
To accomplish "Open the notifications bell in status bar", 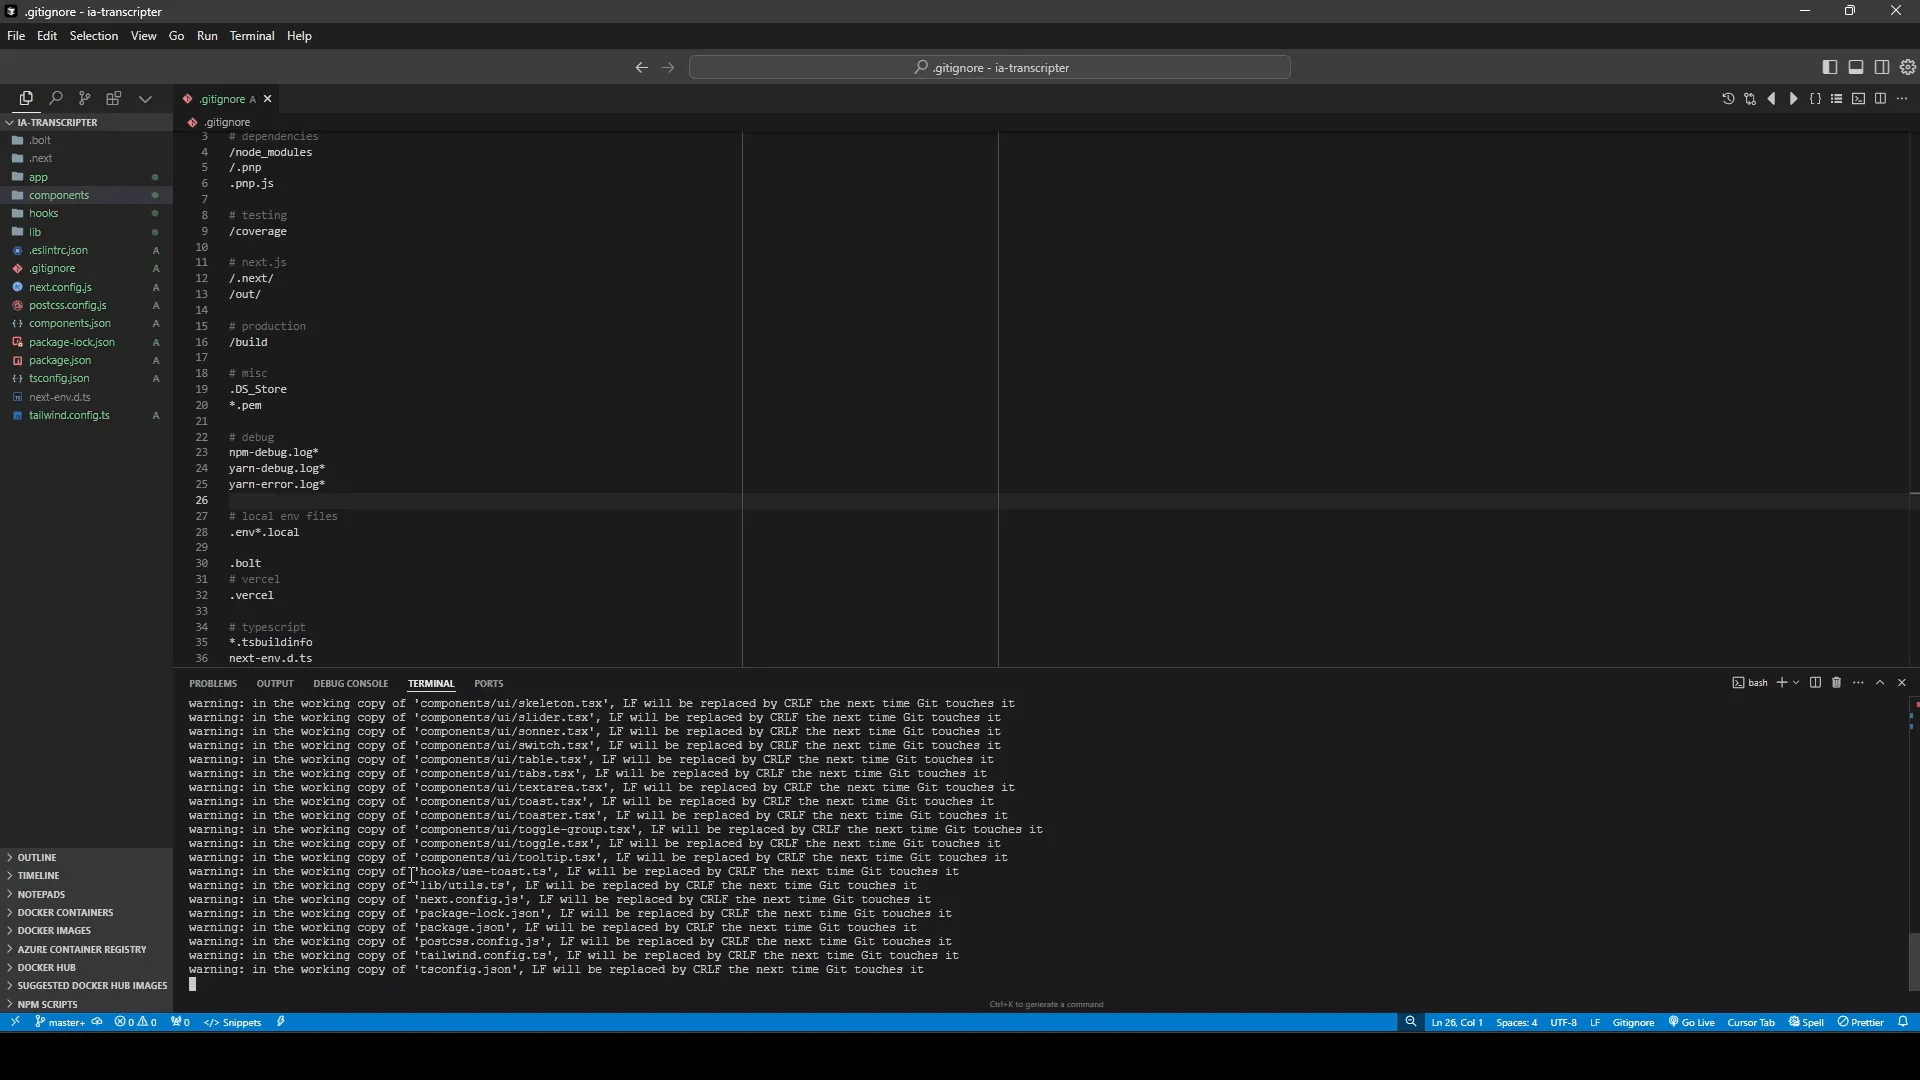I will (x=1903, y=1023).
